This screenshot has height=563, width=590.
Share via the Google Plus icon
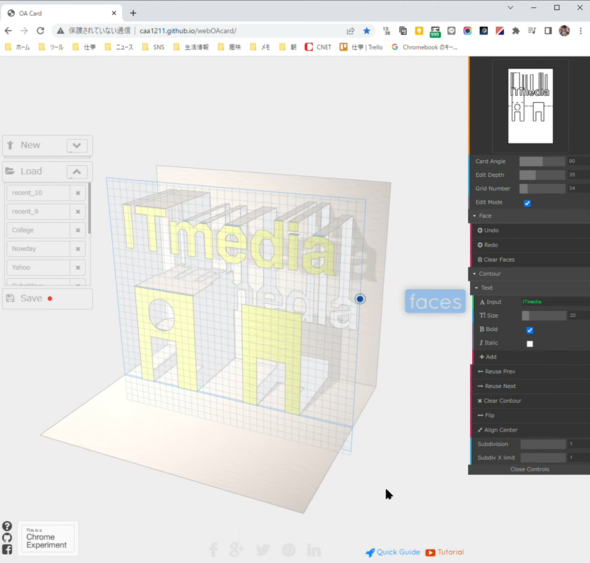tap(236, 550)
